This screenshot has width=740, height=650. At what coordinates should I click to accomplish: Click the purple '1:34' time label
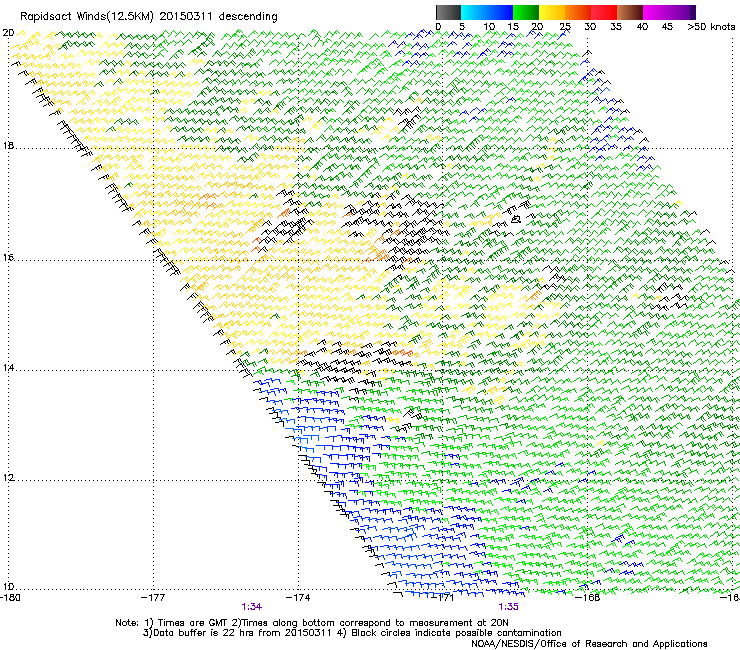pyautogui.click(x=252, y=607)
